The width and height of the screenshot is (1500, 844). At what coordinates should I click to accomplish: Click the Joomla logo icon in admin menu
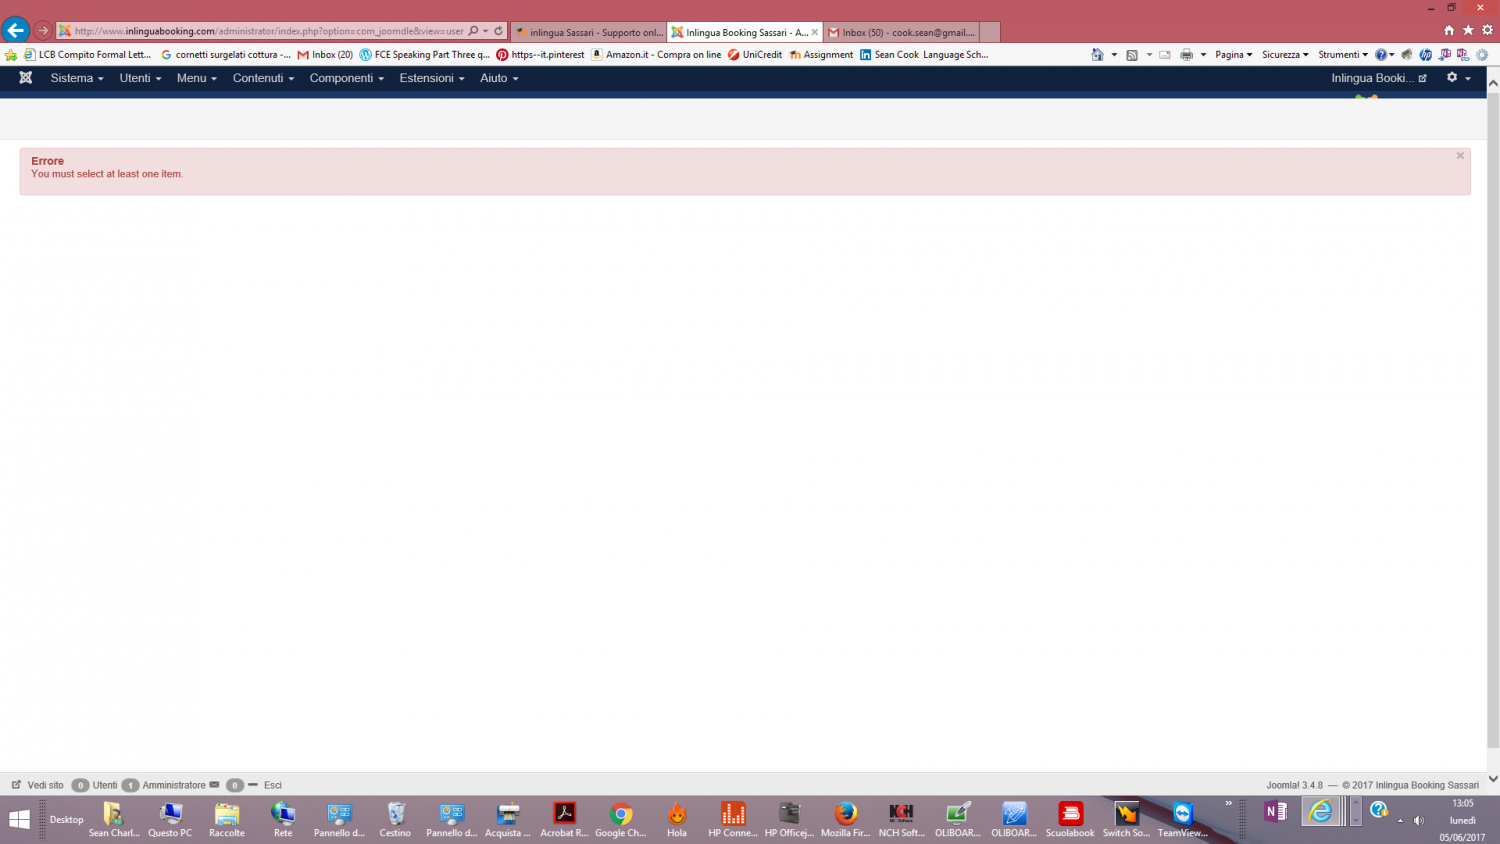point(26,78)
